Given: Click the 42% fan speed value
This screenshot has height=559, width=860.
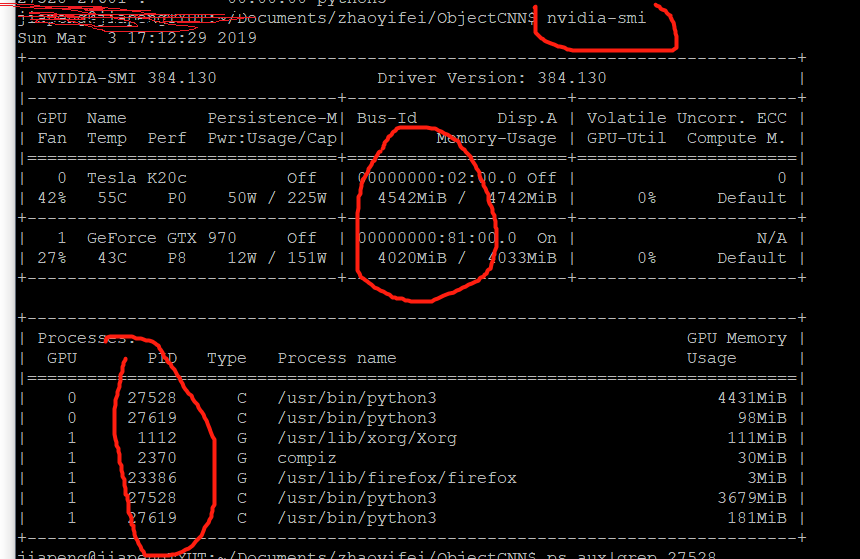Looking at the screenshot, I should pos(52,198).
